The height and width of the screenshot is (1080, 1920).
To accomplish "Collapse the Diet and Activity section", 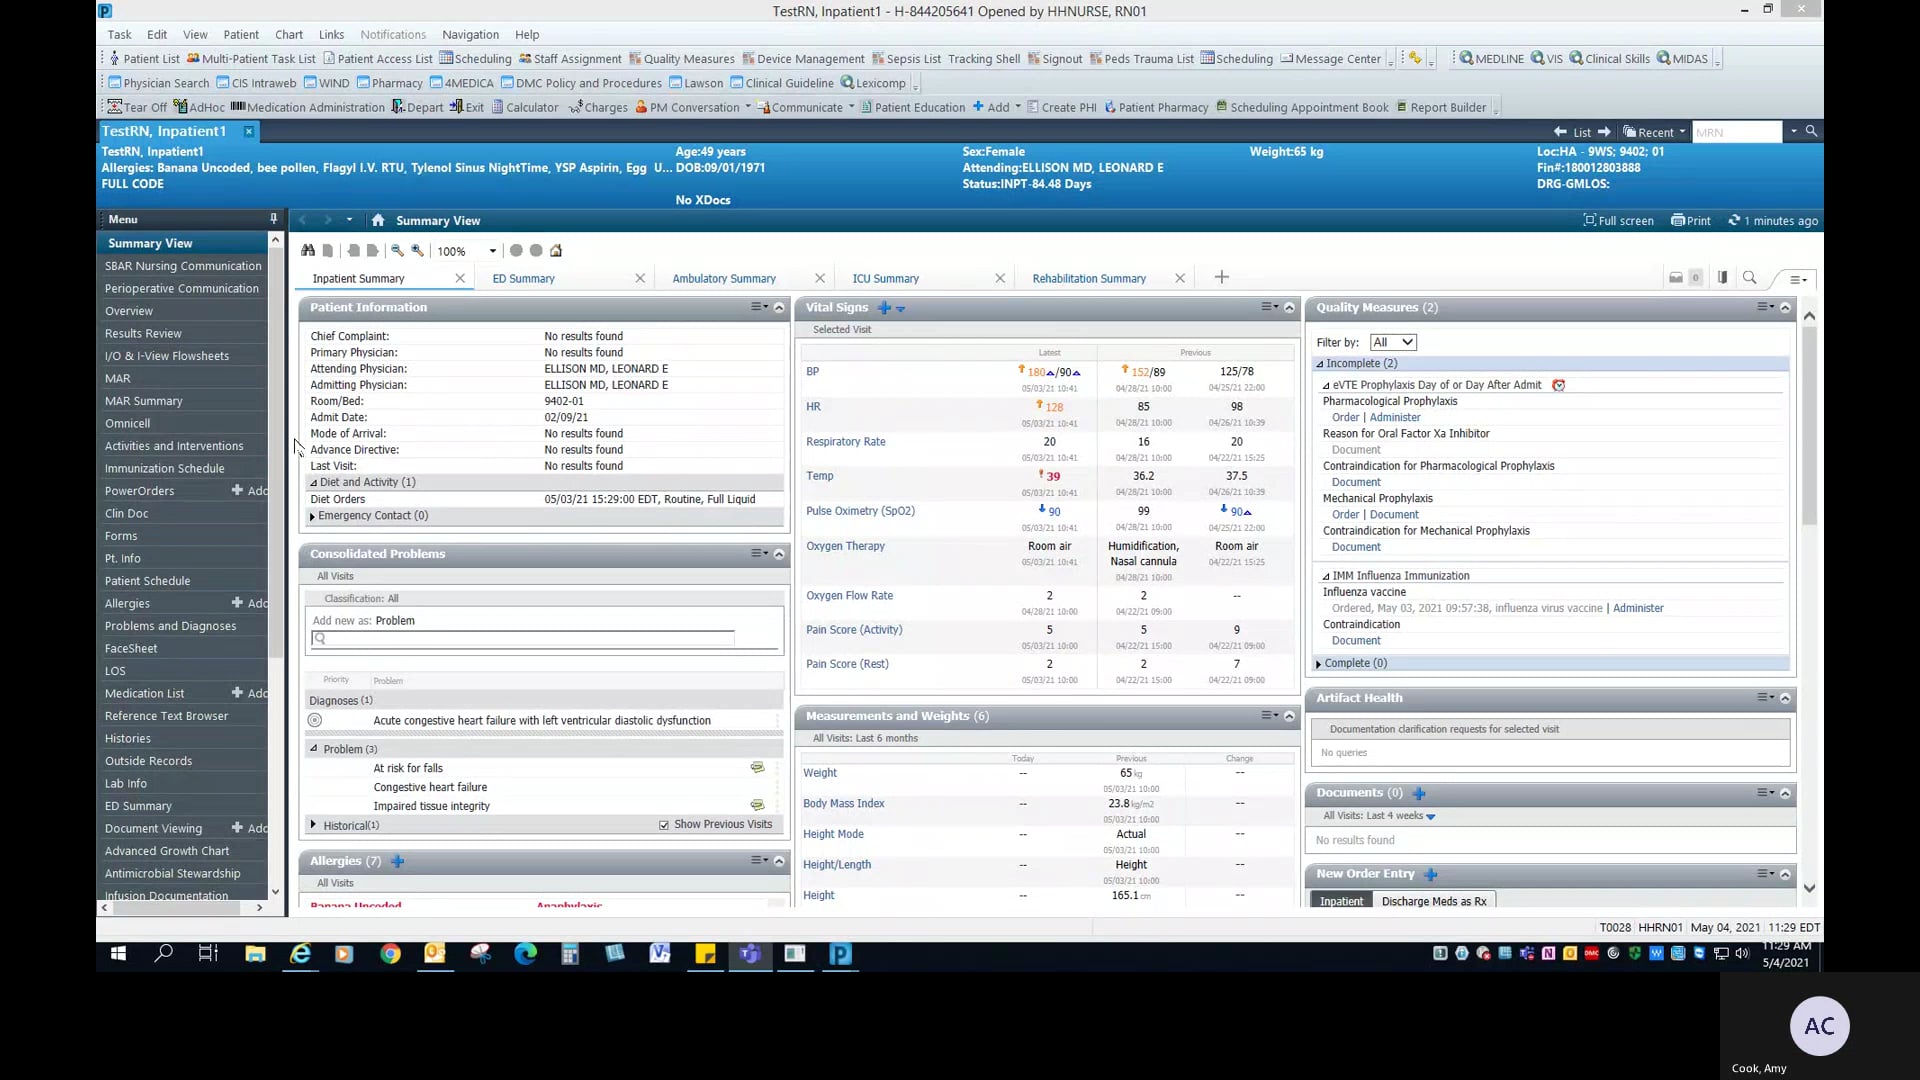I will coord(314,482).
